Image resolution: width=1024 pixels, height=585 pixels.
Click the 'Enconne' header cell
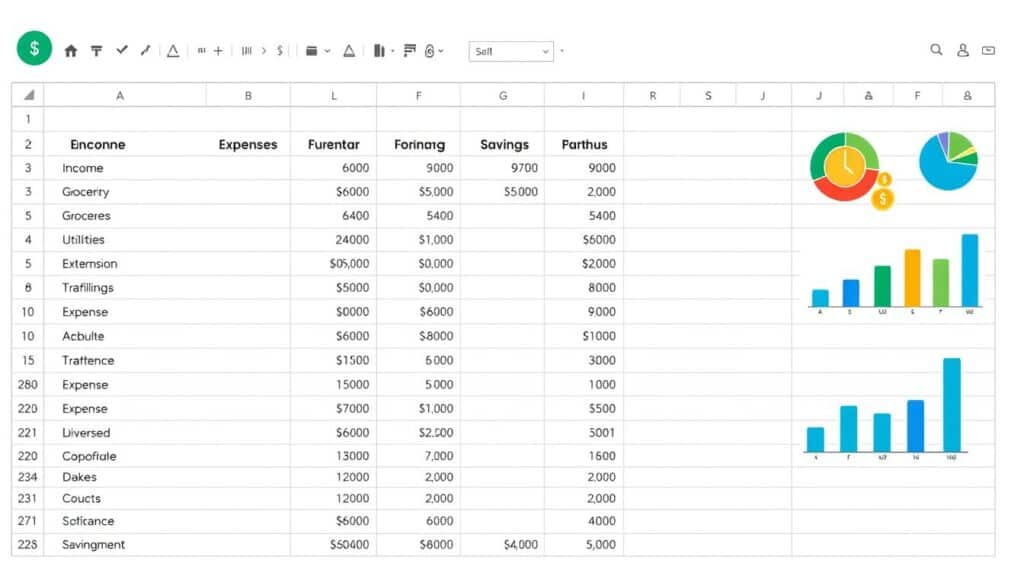coord(125,144)
